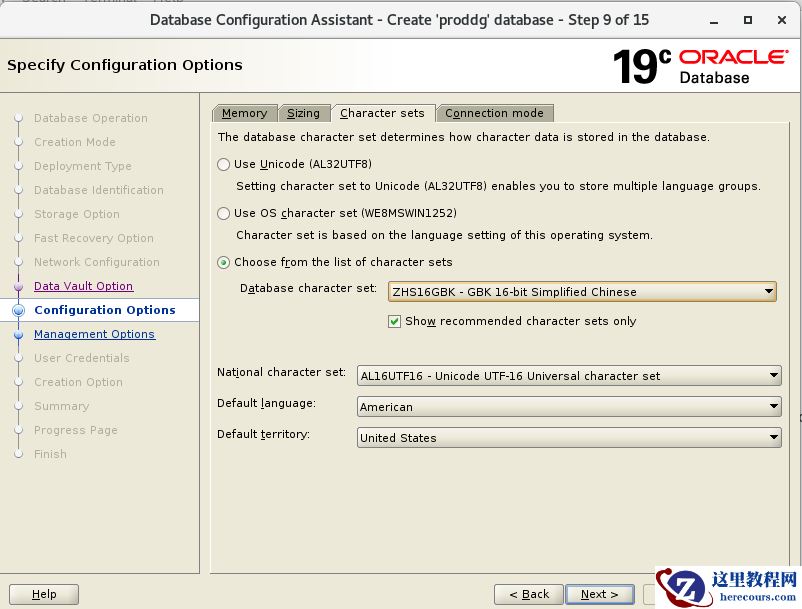The width and height of the screenshot is (802, 609).
Task: Click the Deployment Type step label
Action: coord(83,166)
